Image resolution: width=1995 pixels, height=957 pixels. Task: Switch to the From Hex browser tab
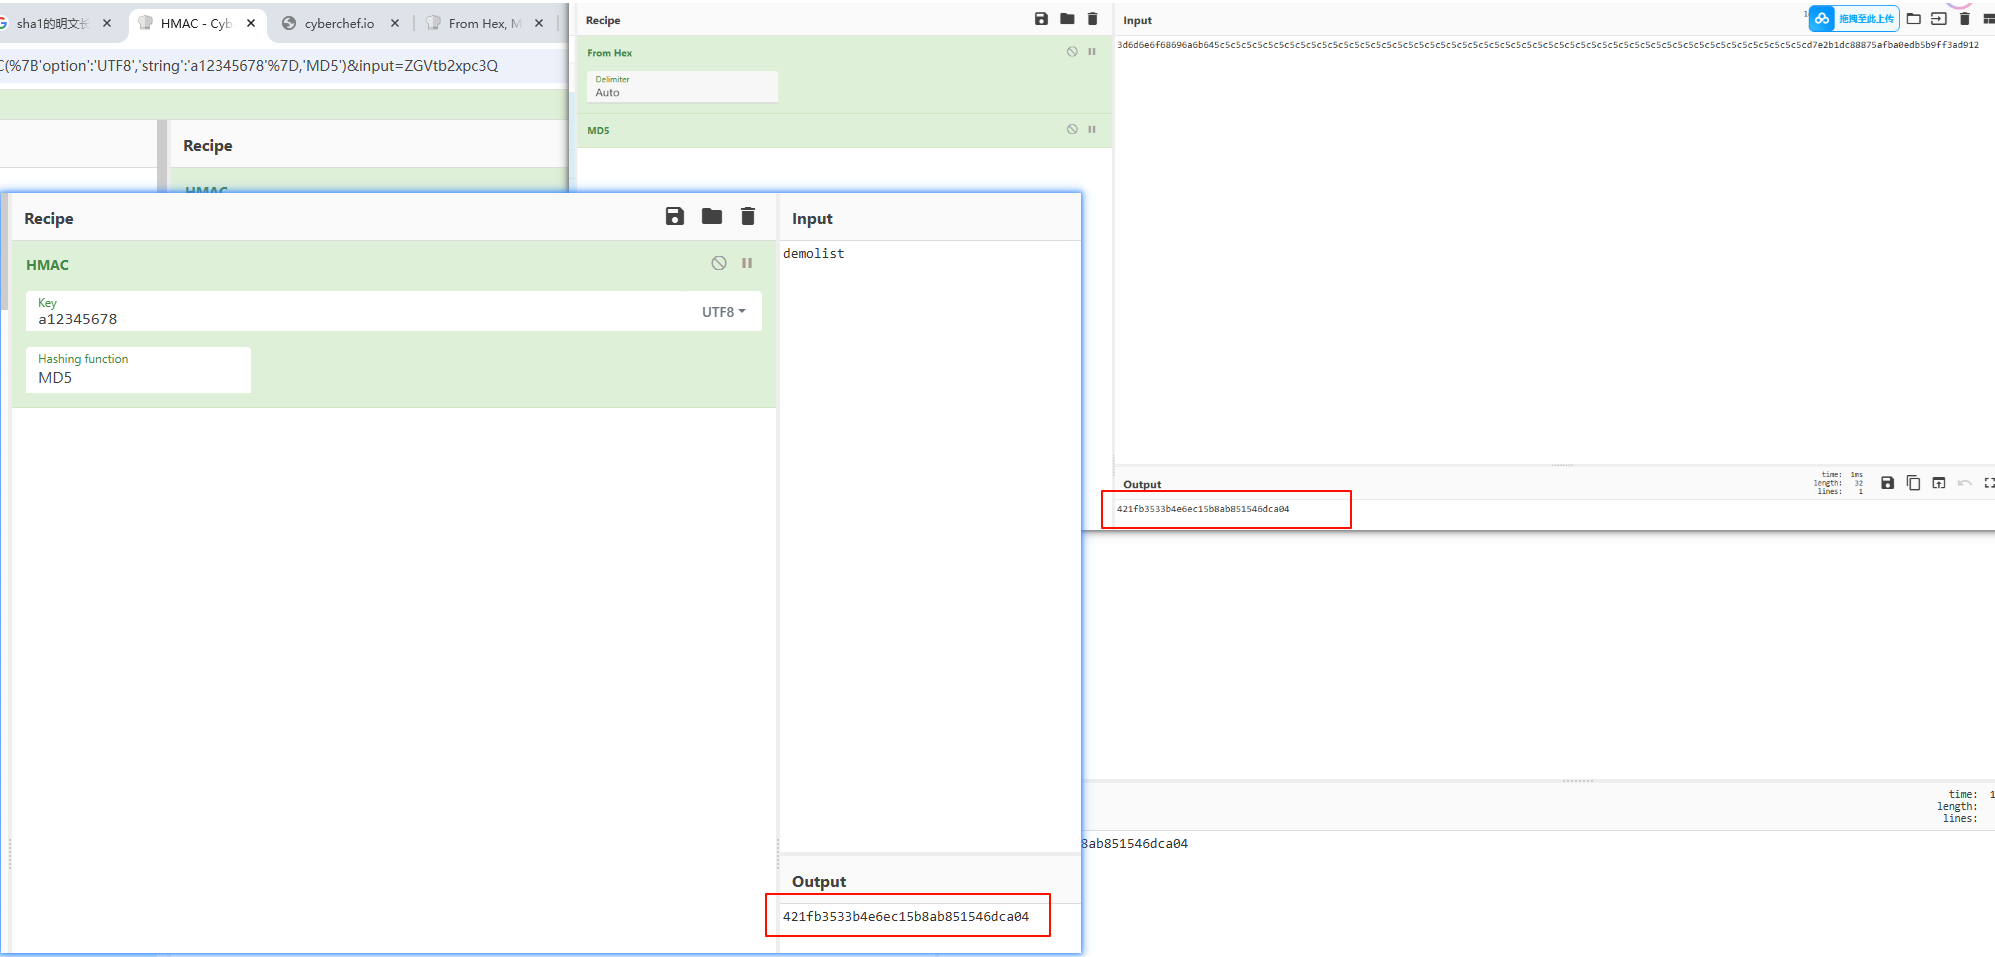coord(483,23)
